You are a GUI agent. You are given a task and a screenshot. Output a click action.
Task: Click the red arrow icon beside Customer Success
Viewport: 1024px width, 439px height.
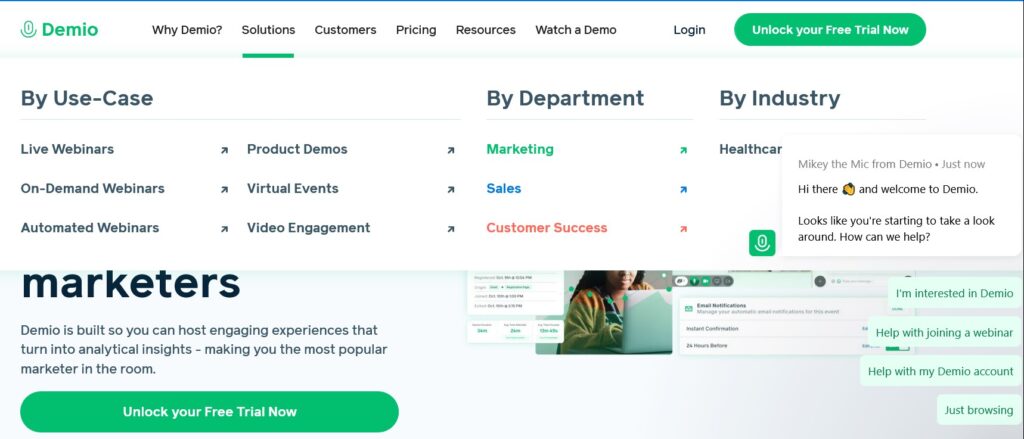(x=683, y=229)
